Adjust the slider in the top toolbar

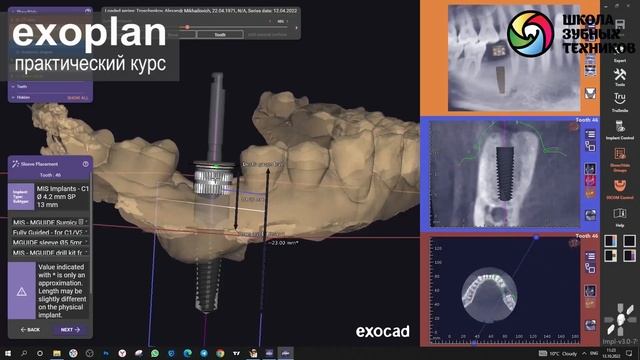click(x=187, y=27)
